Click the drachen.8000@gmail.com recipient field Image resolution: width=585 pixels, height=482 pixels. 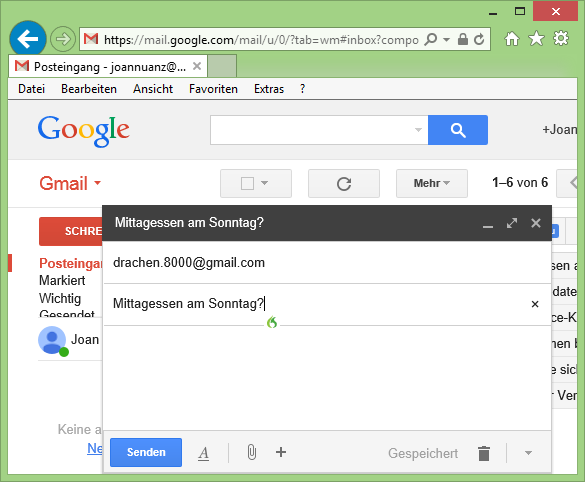point(327,263)
